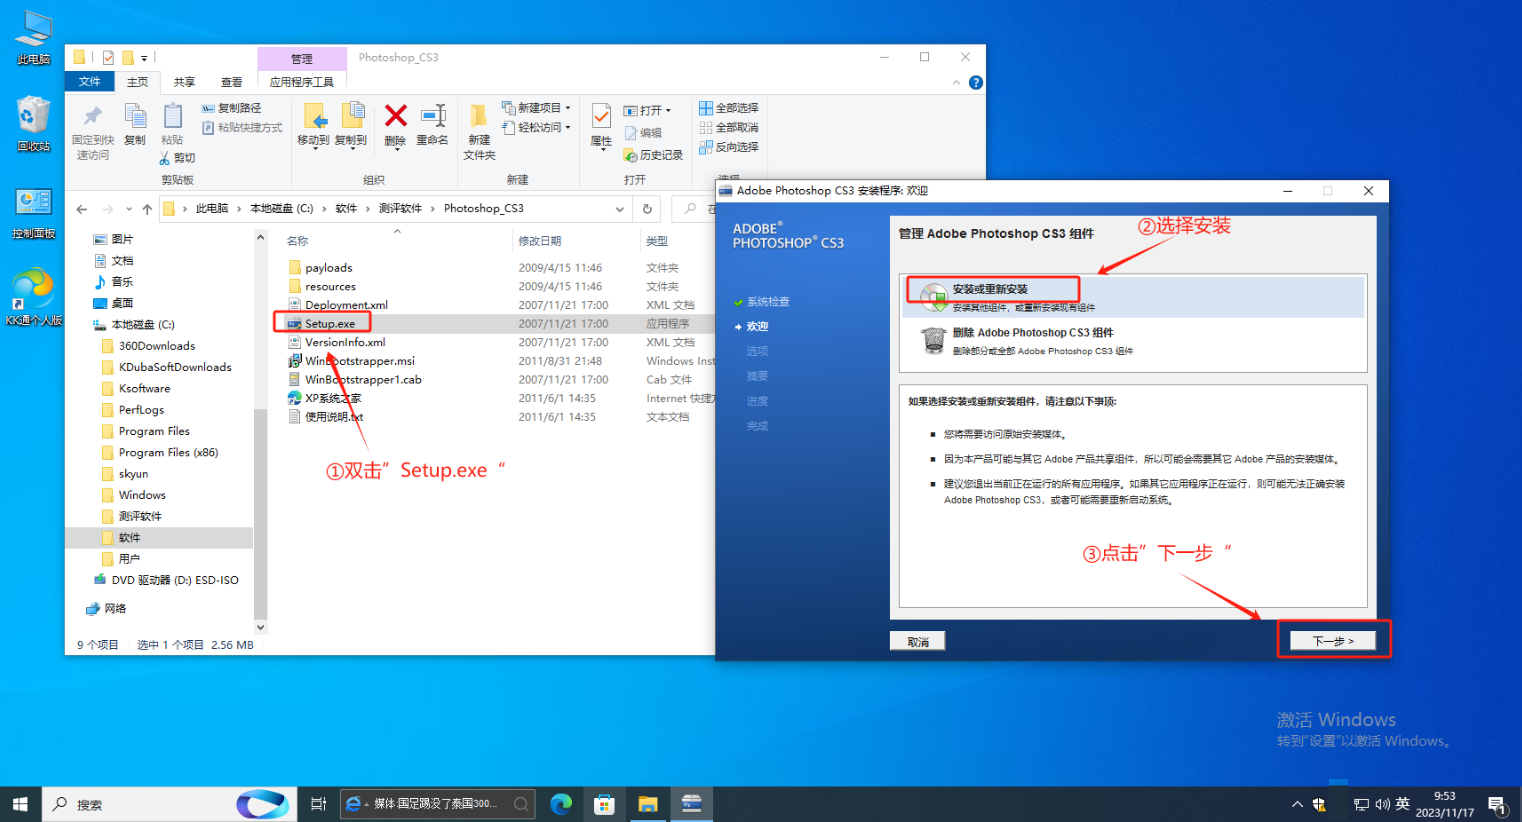Screen dimensions: 1522x822
Task: Open the Application Tools tab
Action: [x=302, y=82]
